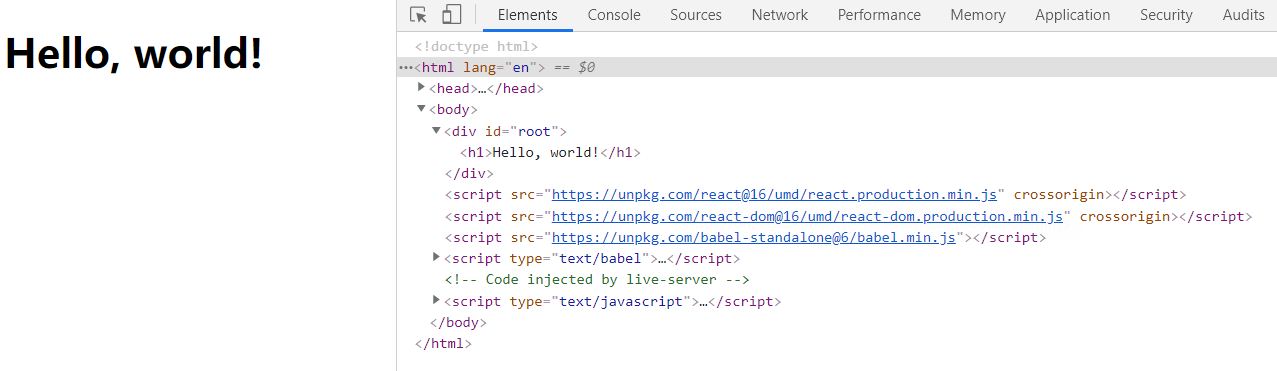Open the ellipsis menu beside html tag
The height and width of the screenshot is (371, 1277).
pos(405,68)
